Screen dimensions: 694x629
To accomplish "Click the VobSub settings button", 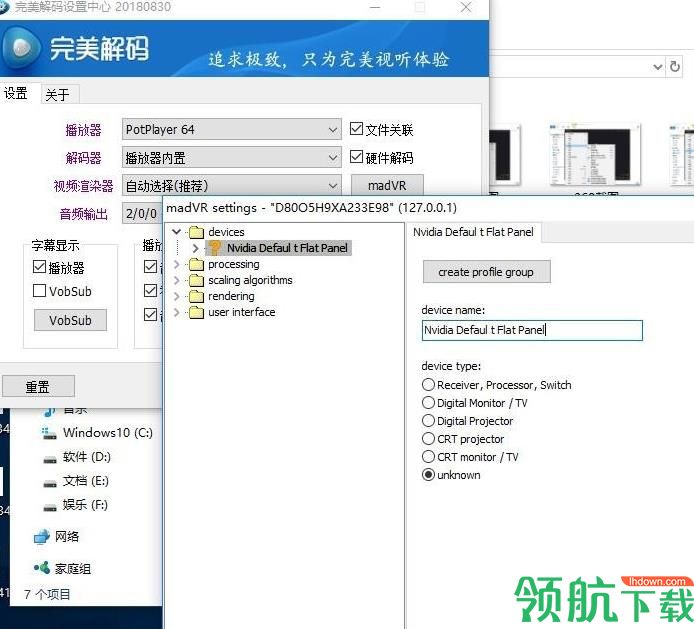I will tap(70, 320).
